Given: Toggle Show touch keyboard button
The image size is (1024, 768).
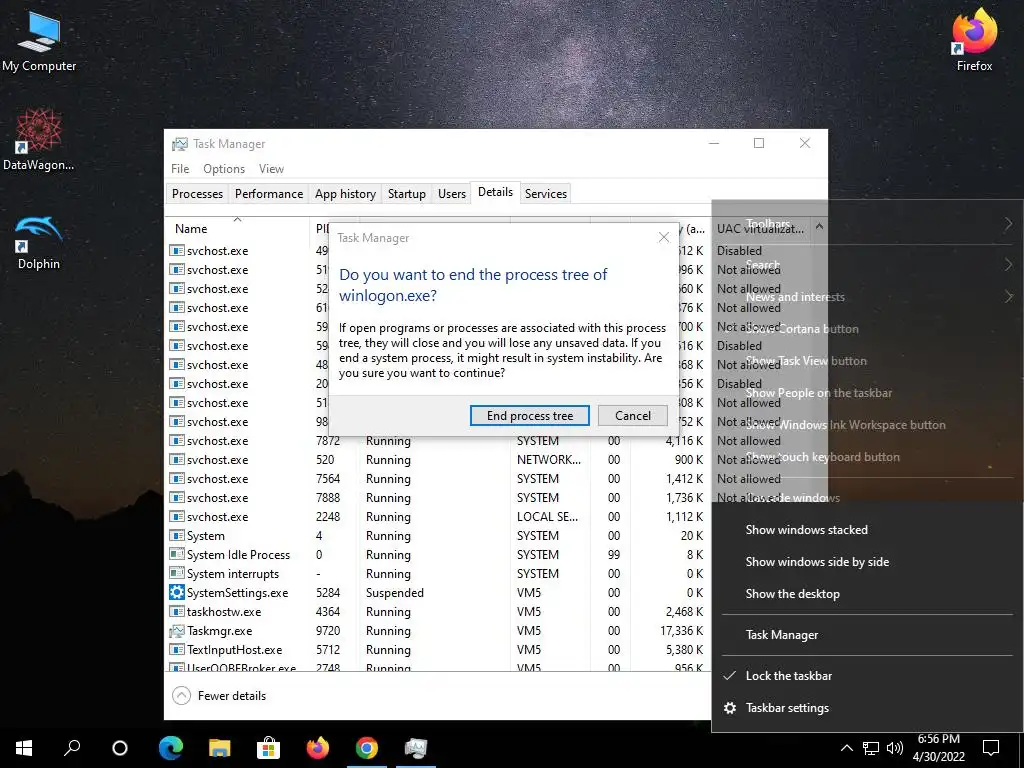Looking at the screenshot, I should coord(868,456).
